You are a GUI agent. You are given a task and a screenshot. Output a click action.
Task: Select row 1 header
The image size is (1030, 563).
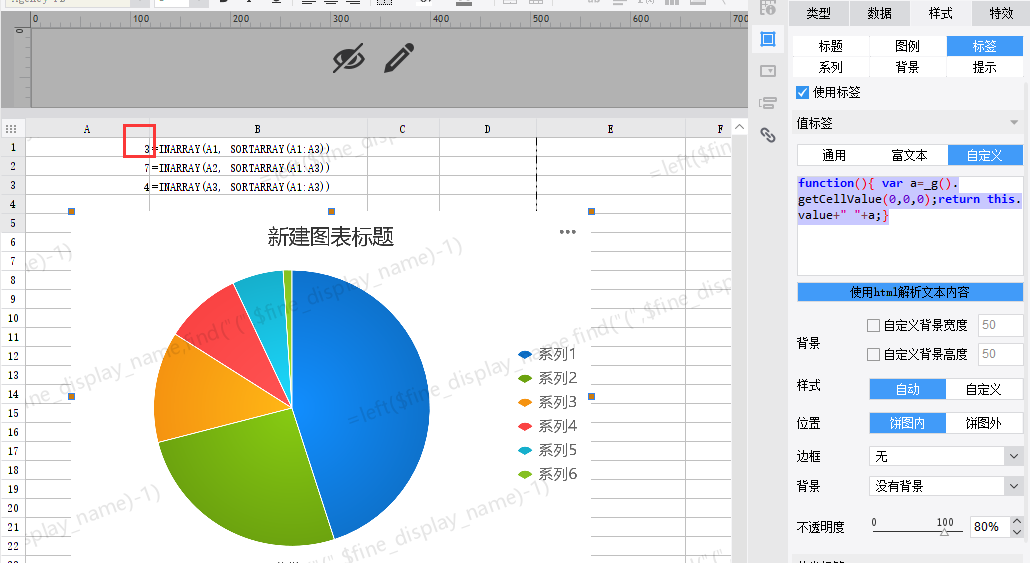(x=12, y=147)
